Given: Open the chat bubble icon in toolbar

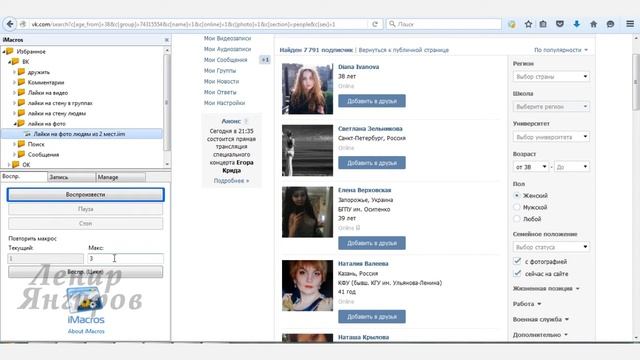Looking at the screenshot, I should point(610,24).
